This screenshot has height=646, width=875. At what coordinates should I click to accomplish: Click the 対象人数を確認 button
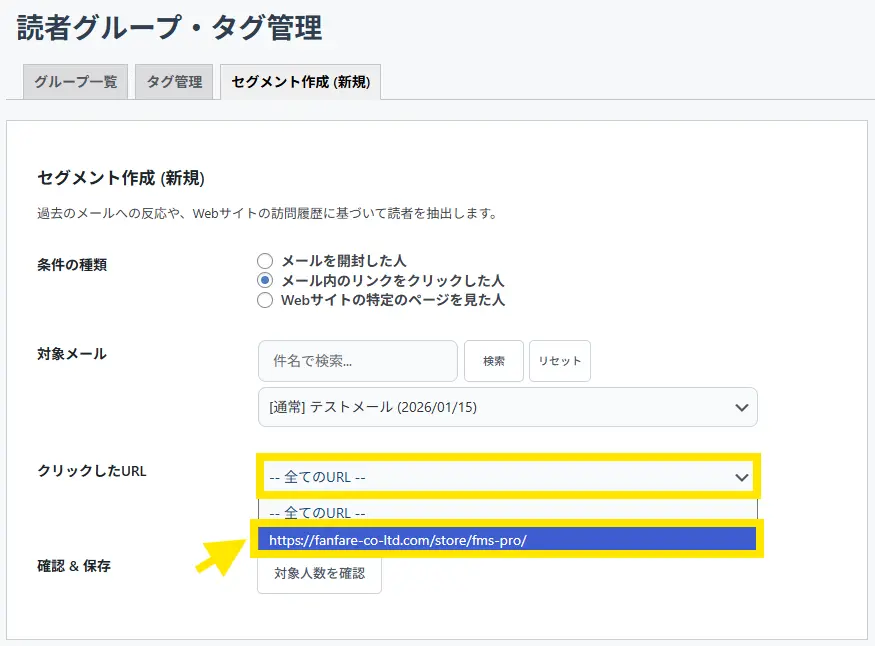coord(319,574)
